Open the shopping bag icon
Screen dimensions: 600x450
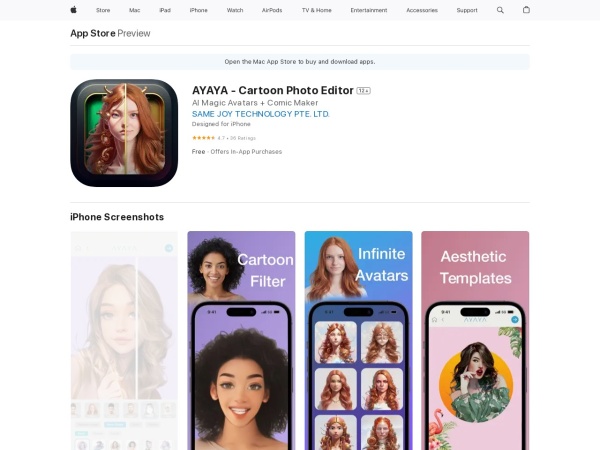point(527,10)
